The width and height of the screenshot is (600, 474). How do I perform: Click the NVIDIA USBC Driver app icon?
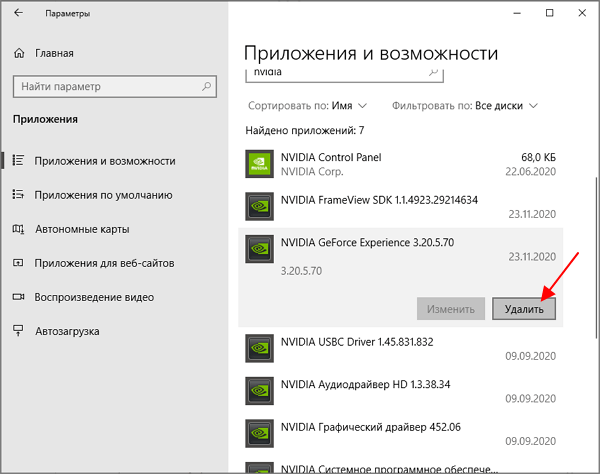(259, 349)
